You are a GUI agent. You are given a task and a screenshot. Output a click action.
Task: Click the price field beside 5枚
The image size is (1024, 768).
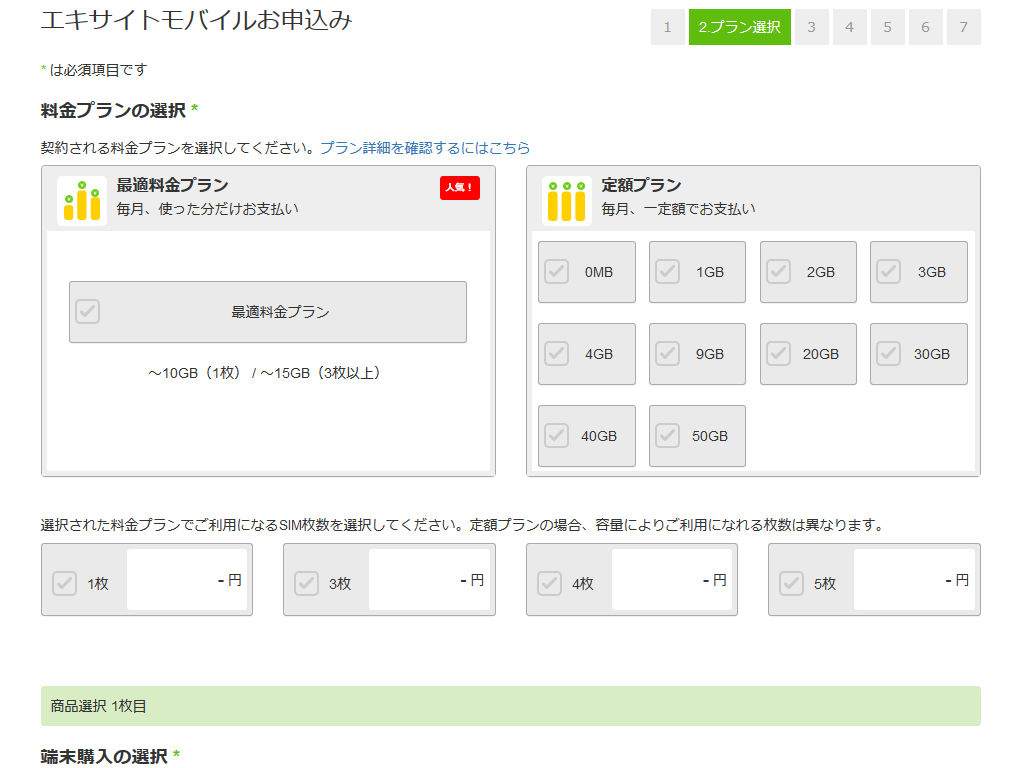point(914,580)
